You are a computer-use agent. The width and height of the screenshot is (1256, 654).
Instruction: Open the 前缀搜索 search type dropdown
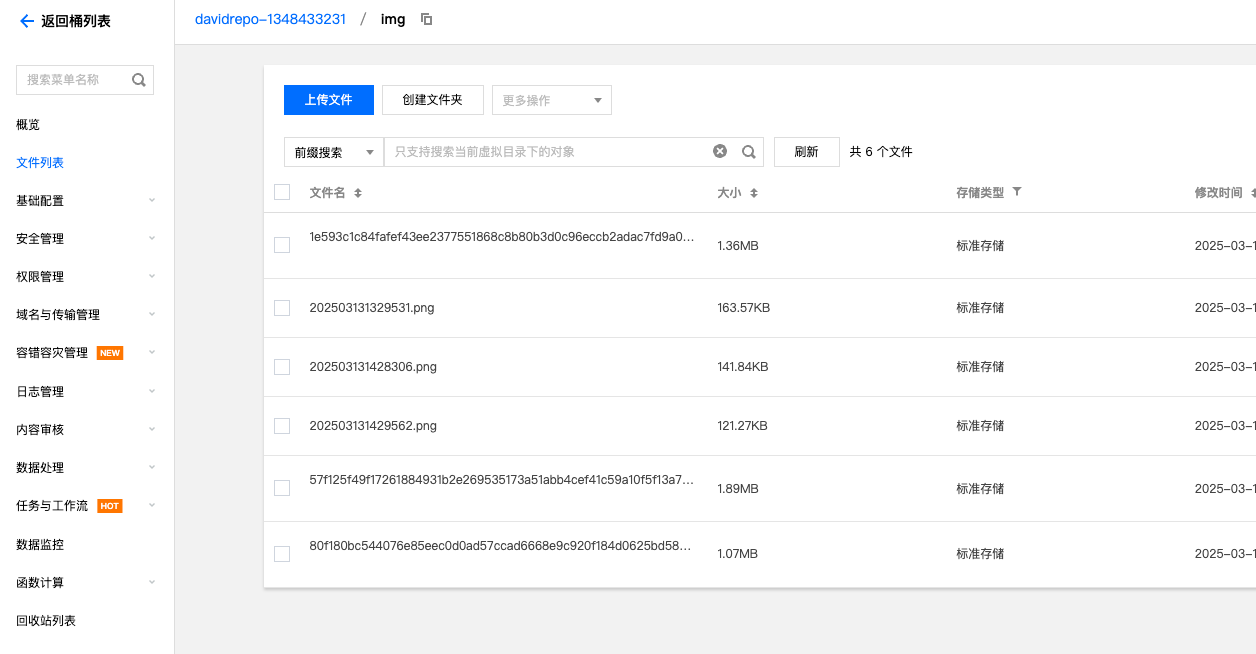tap(334, 152)
